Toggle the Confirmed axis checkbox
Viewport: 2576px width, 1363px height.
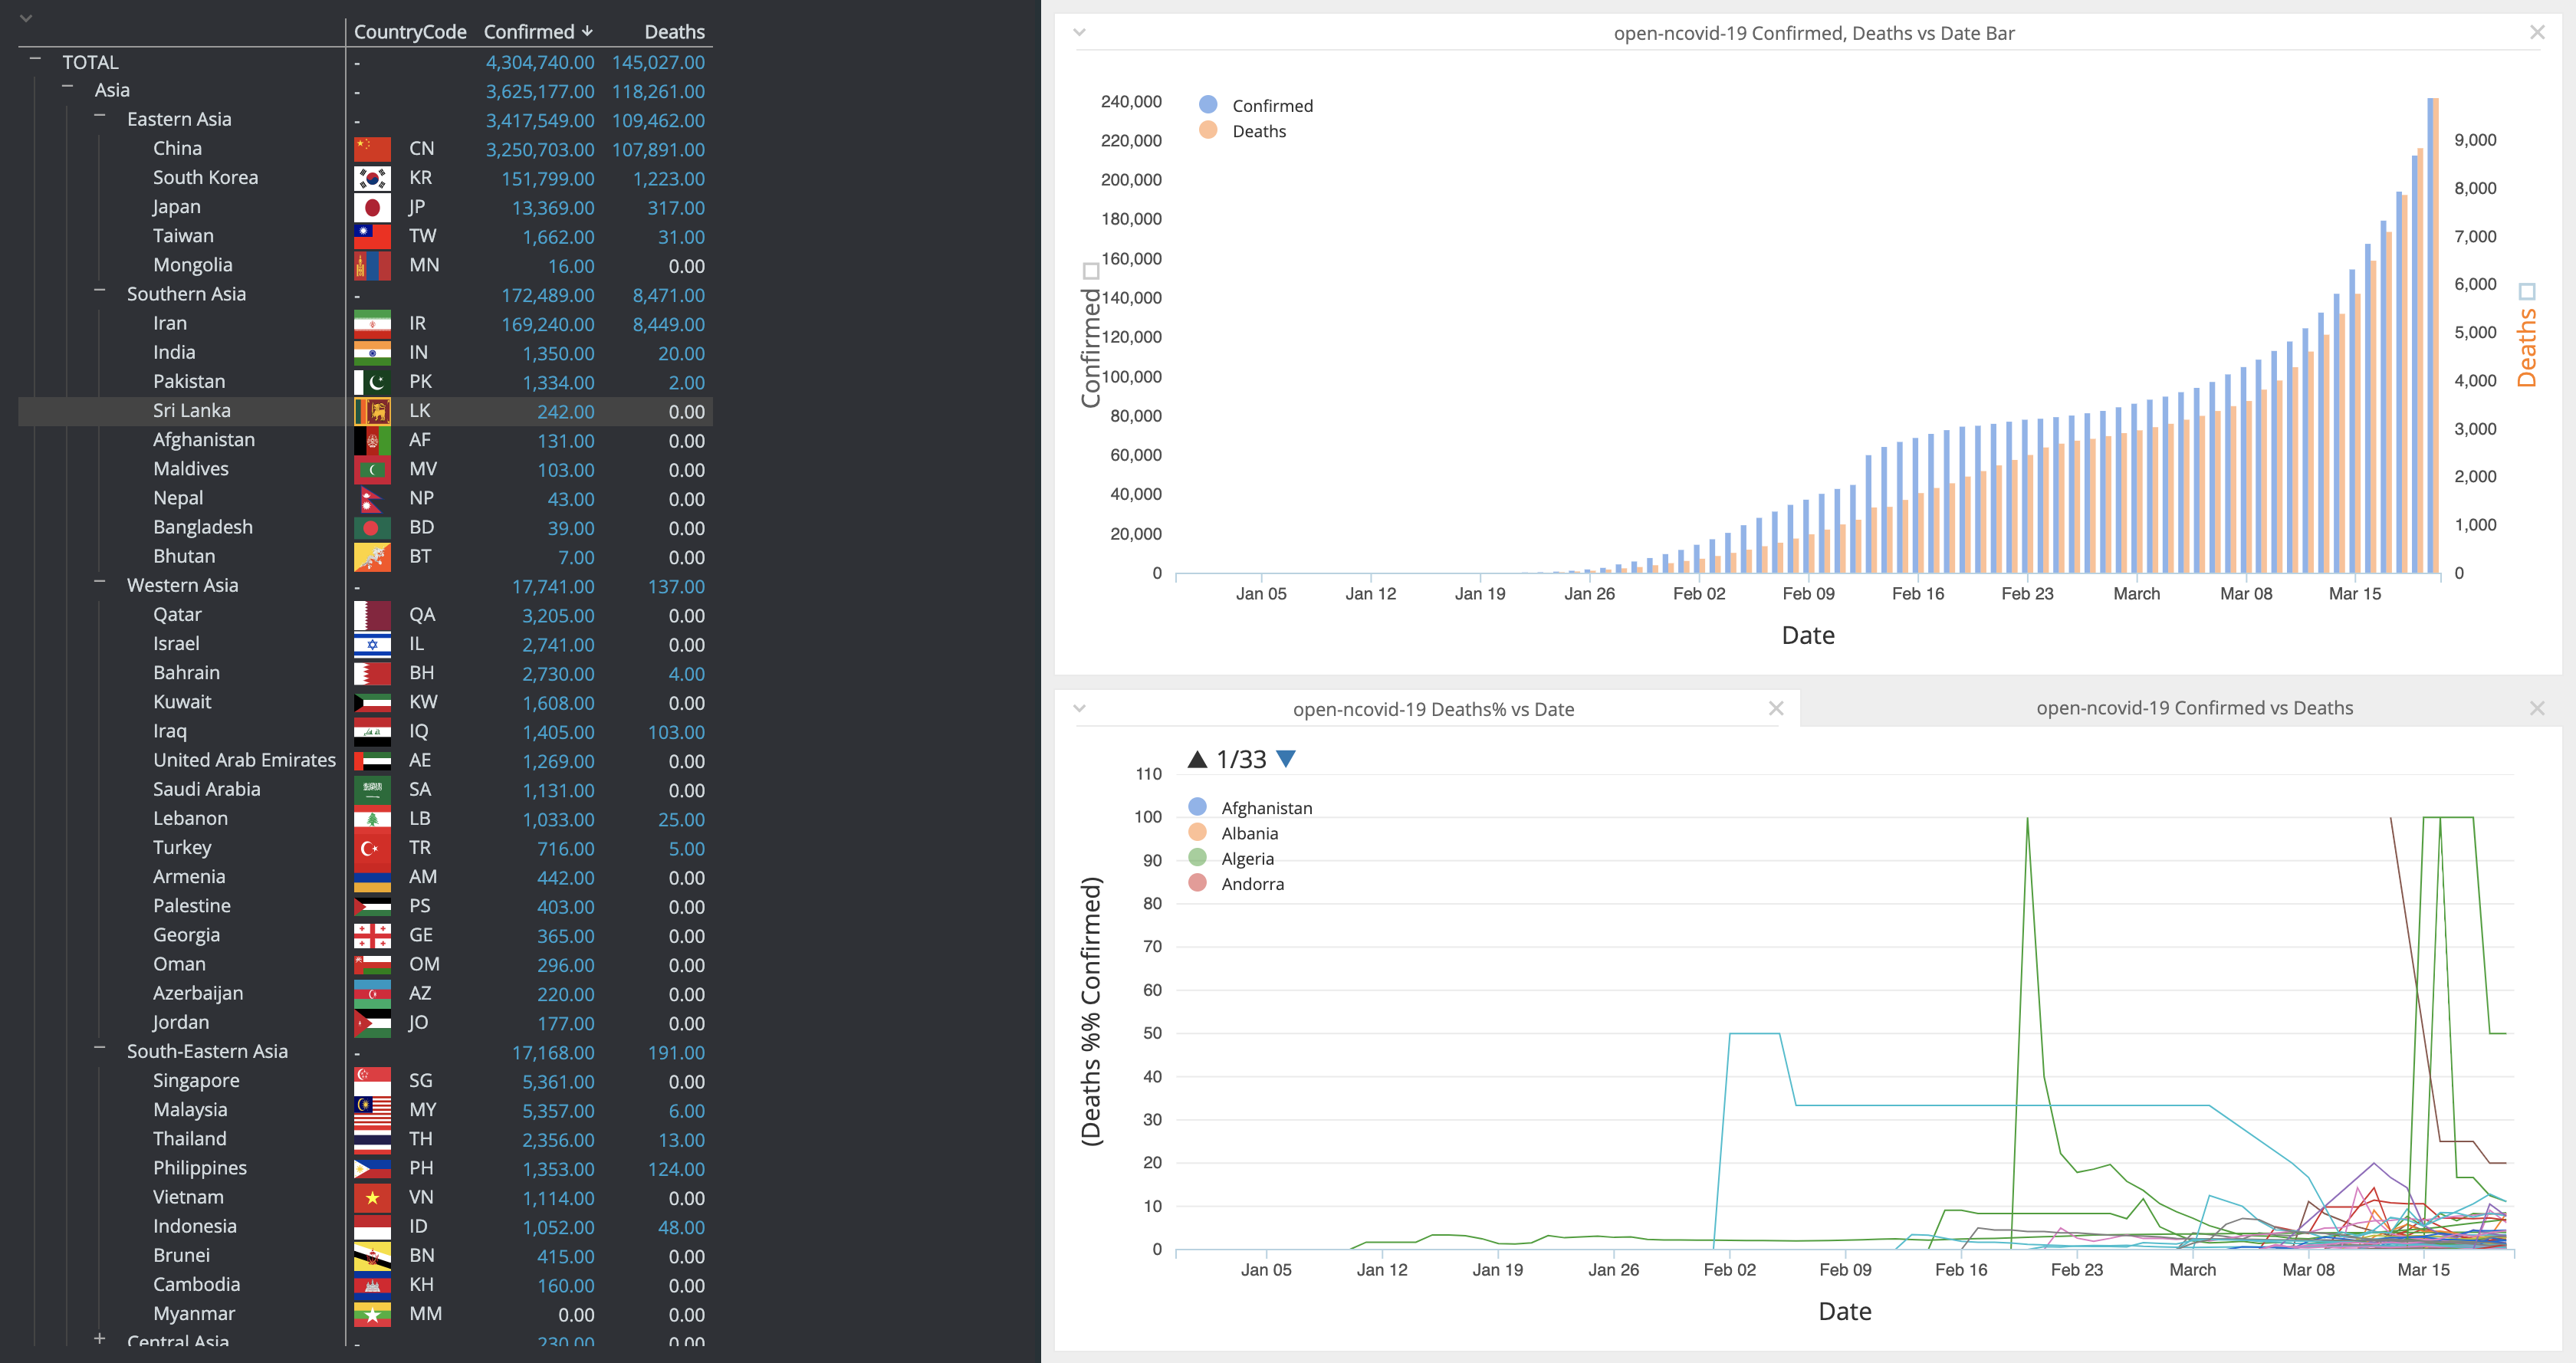[1091, 271]
